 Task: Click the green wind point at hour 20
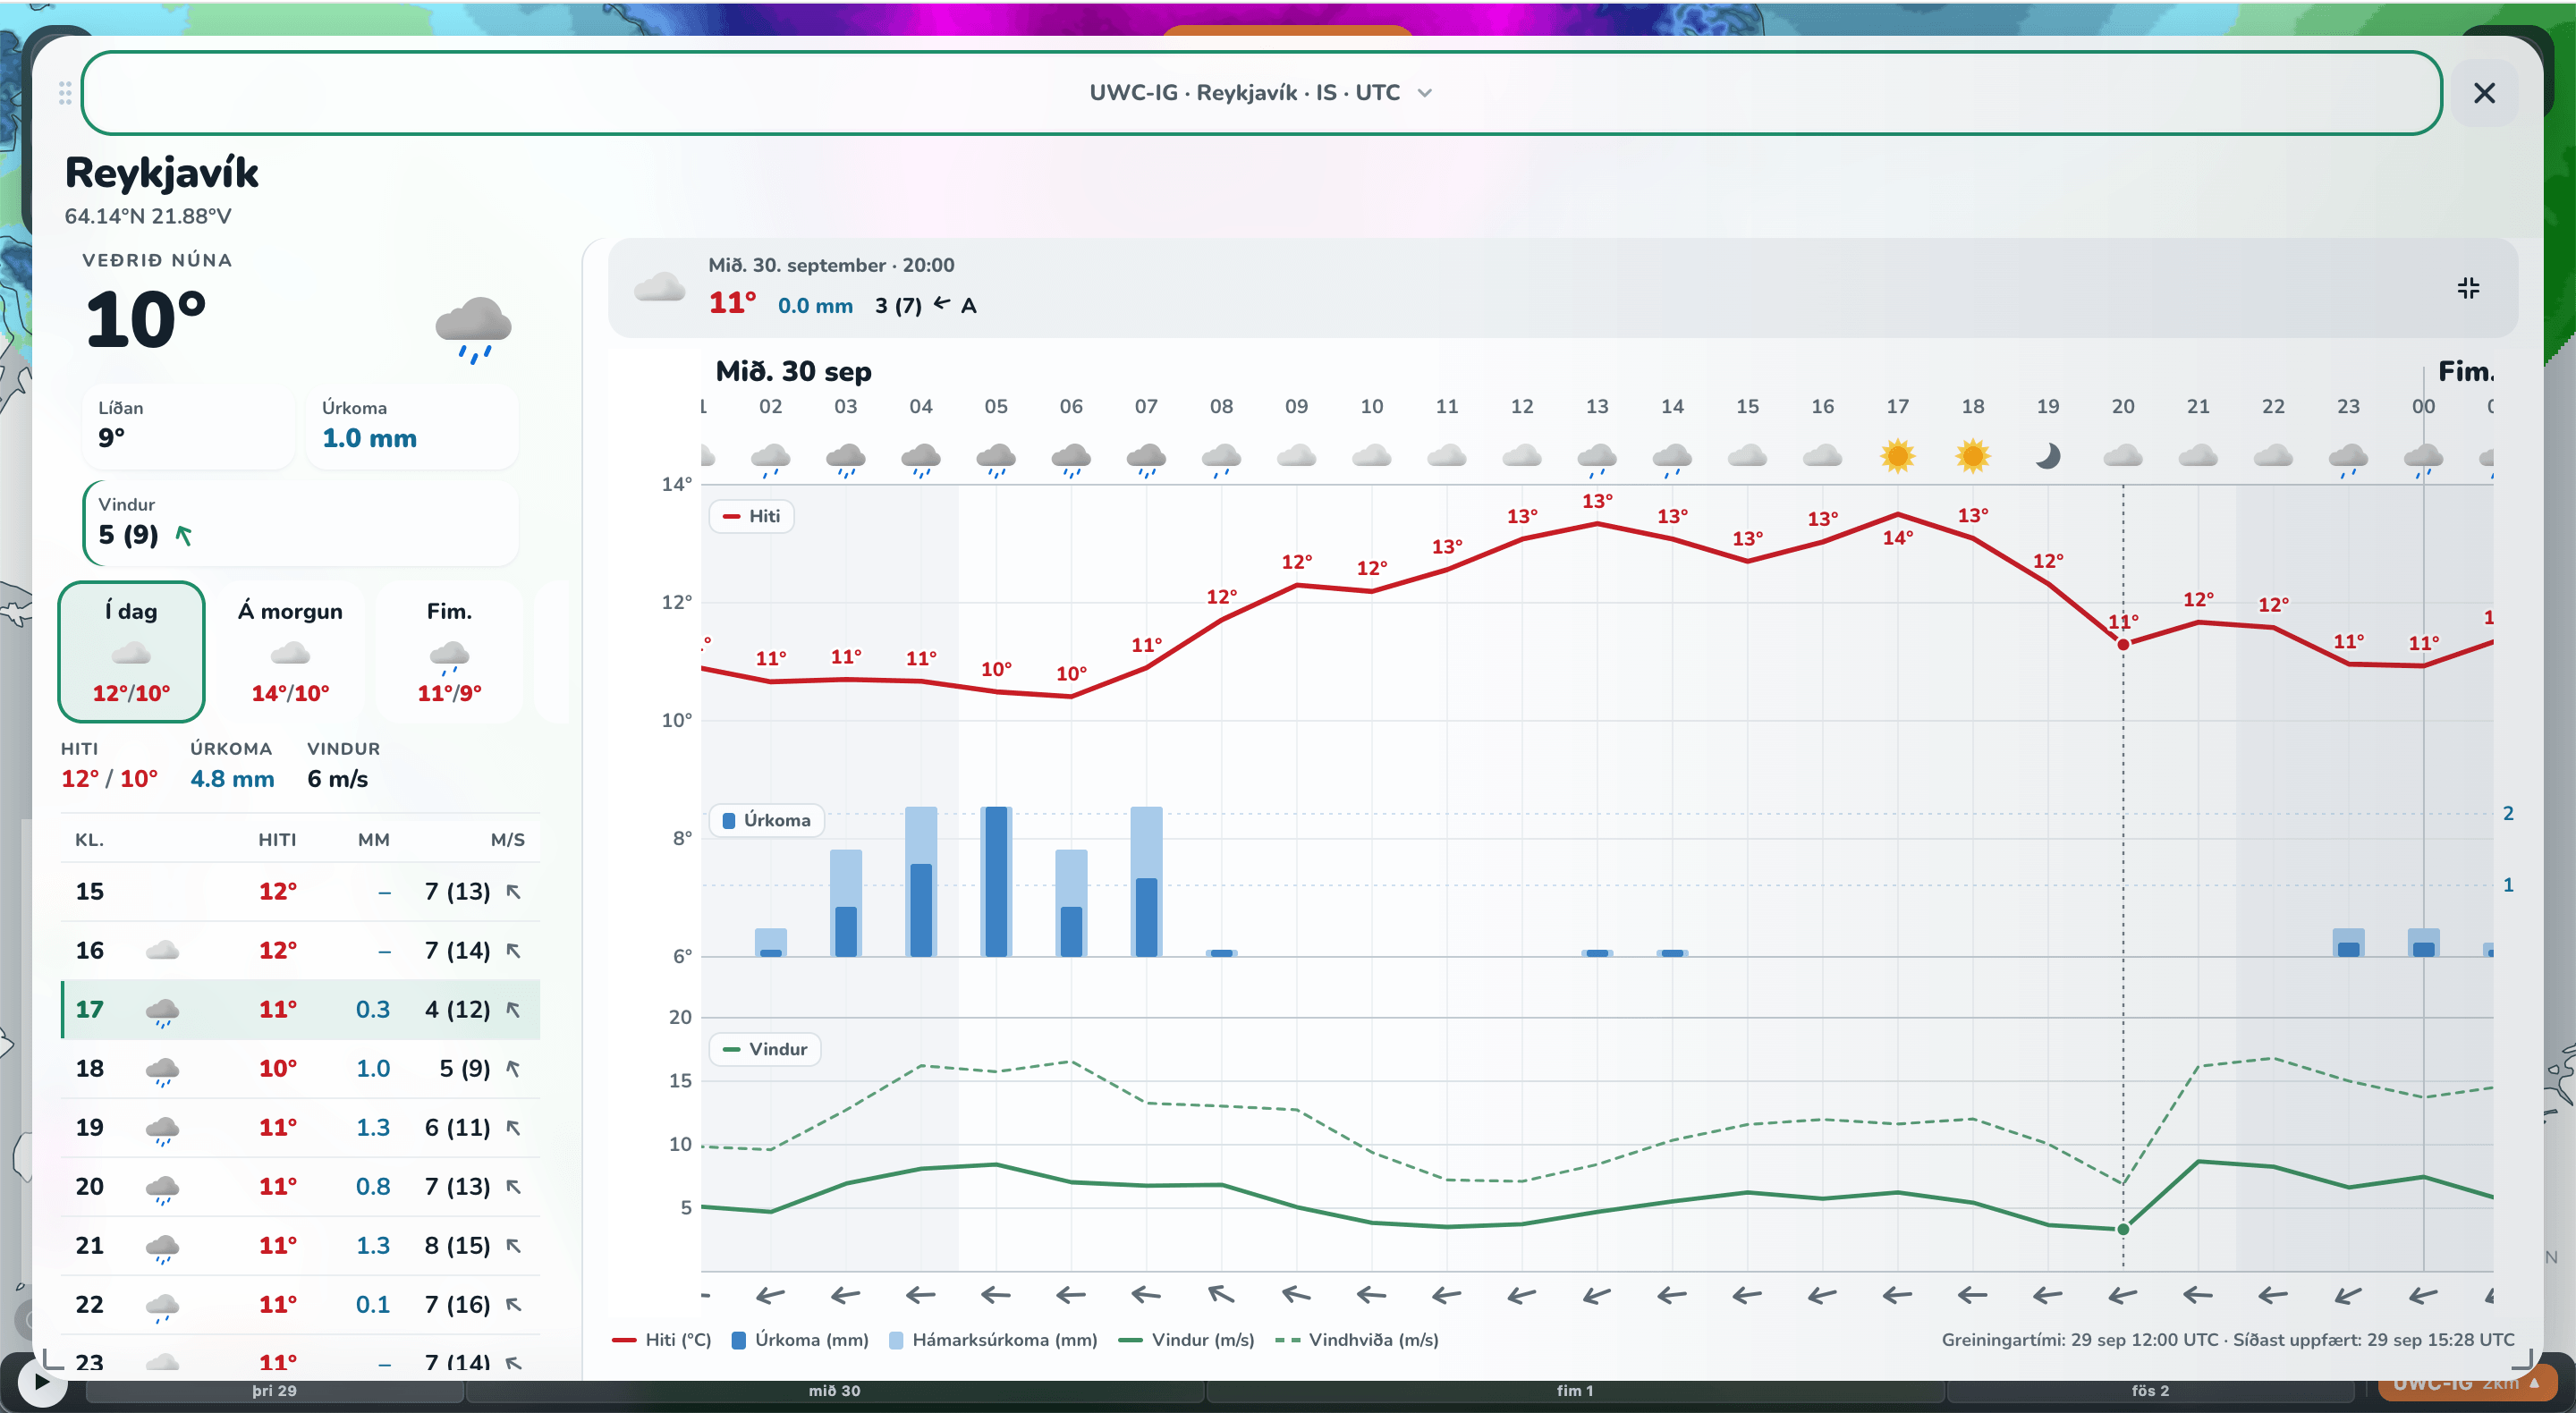(x=2123, y=1229)
